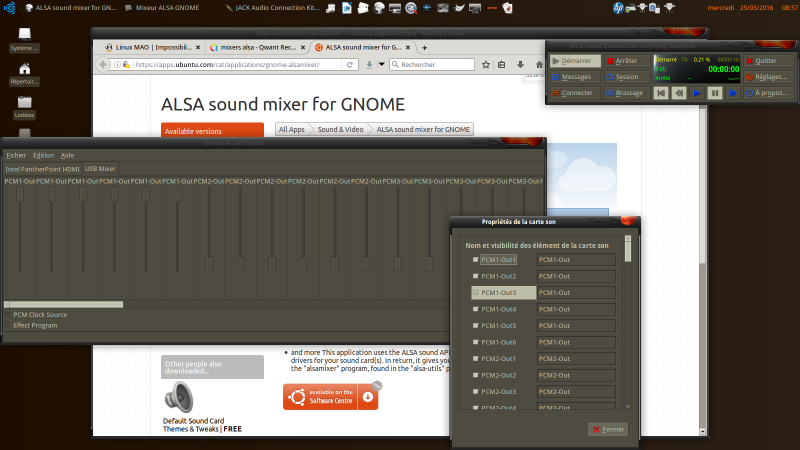Edit the name field in the PCM2-Out1 row
The image size is (800, 450).
[576, 359]
